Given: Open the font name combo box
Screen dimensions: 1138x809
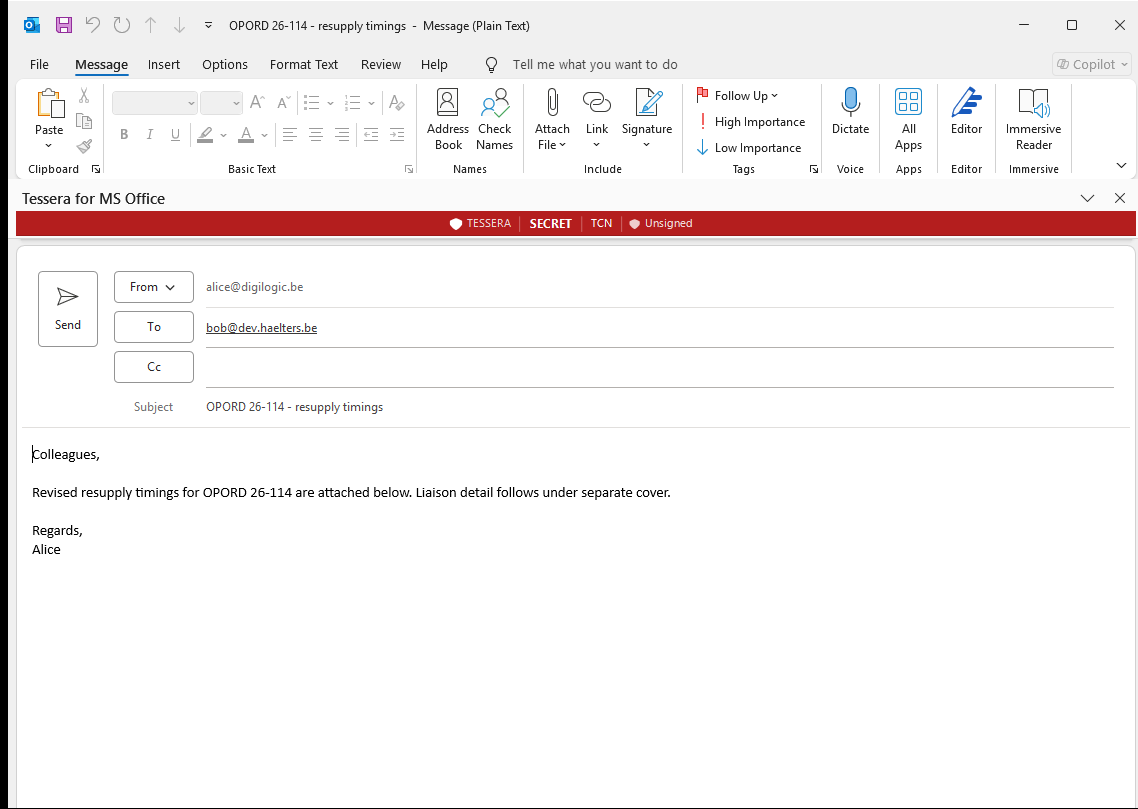Looking at the screenshot, I should click(155, 103).
